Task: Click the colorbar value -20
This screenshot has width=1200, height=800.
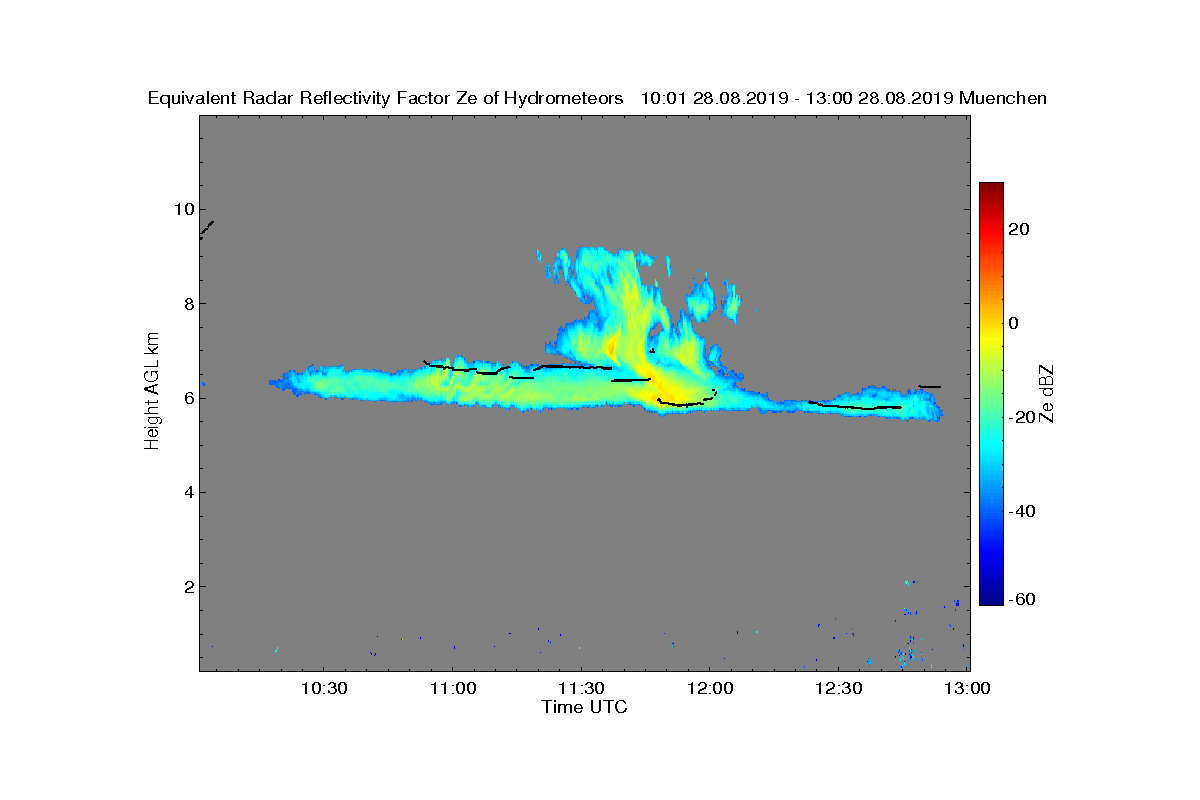Action: pos(1020,417)
